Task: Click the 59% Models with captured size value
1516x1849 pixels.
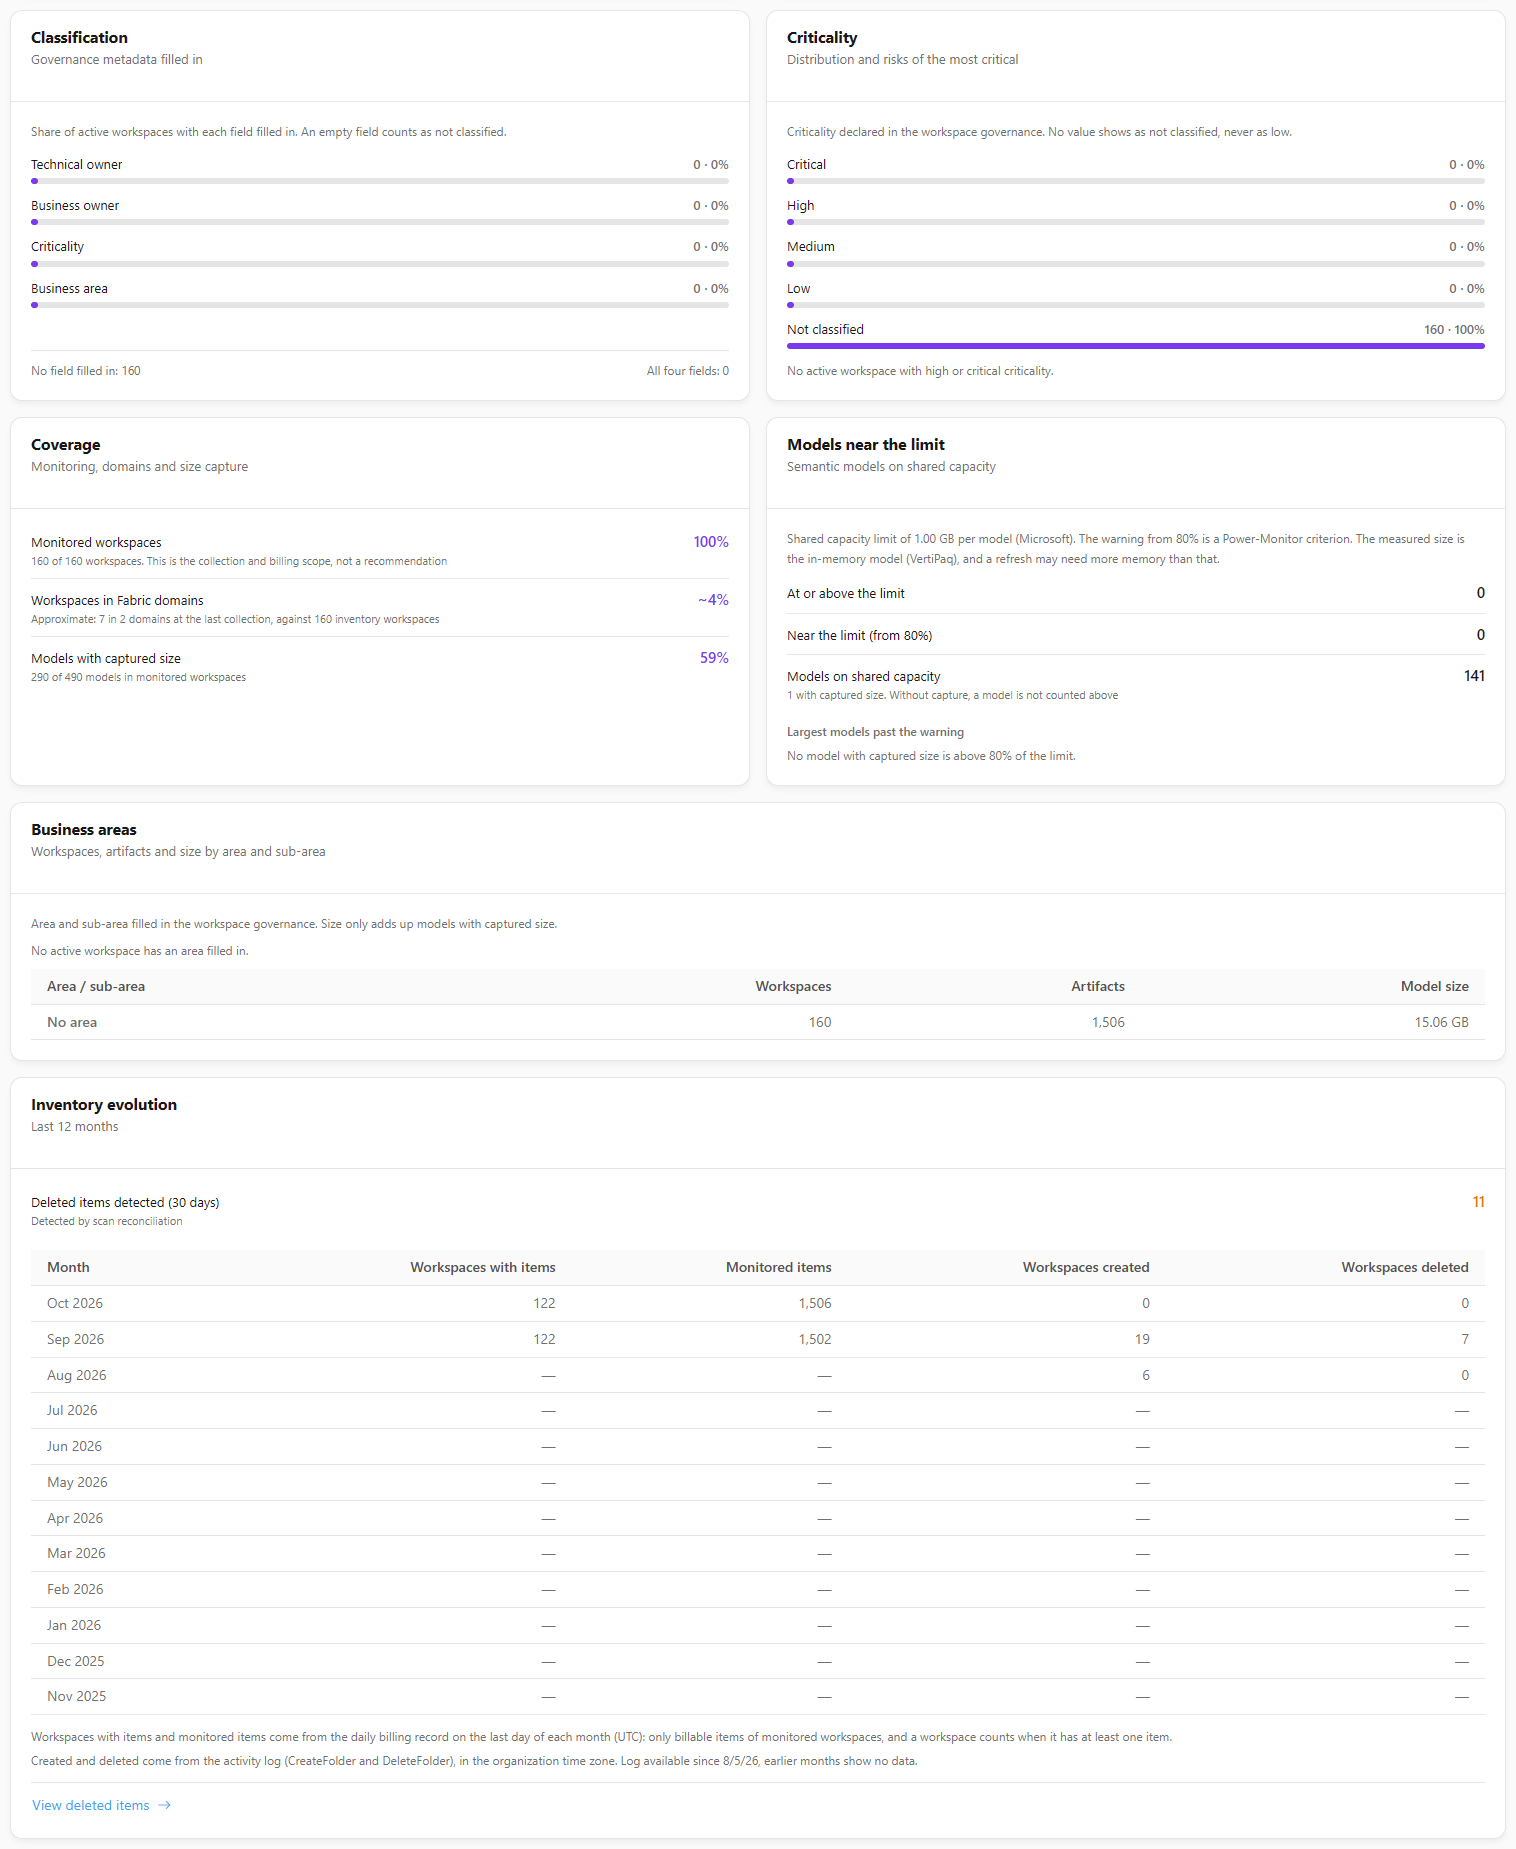Action: pos(714,658)
